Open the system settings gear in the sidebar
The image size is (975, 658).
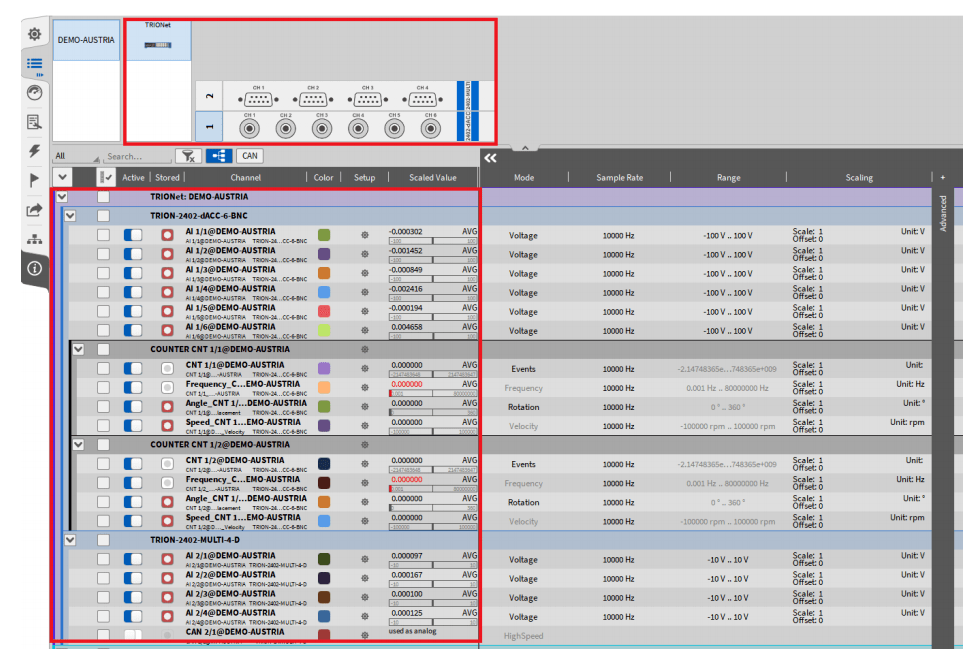click(34, 34)
